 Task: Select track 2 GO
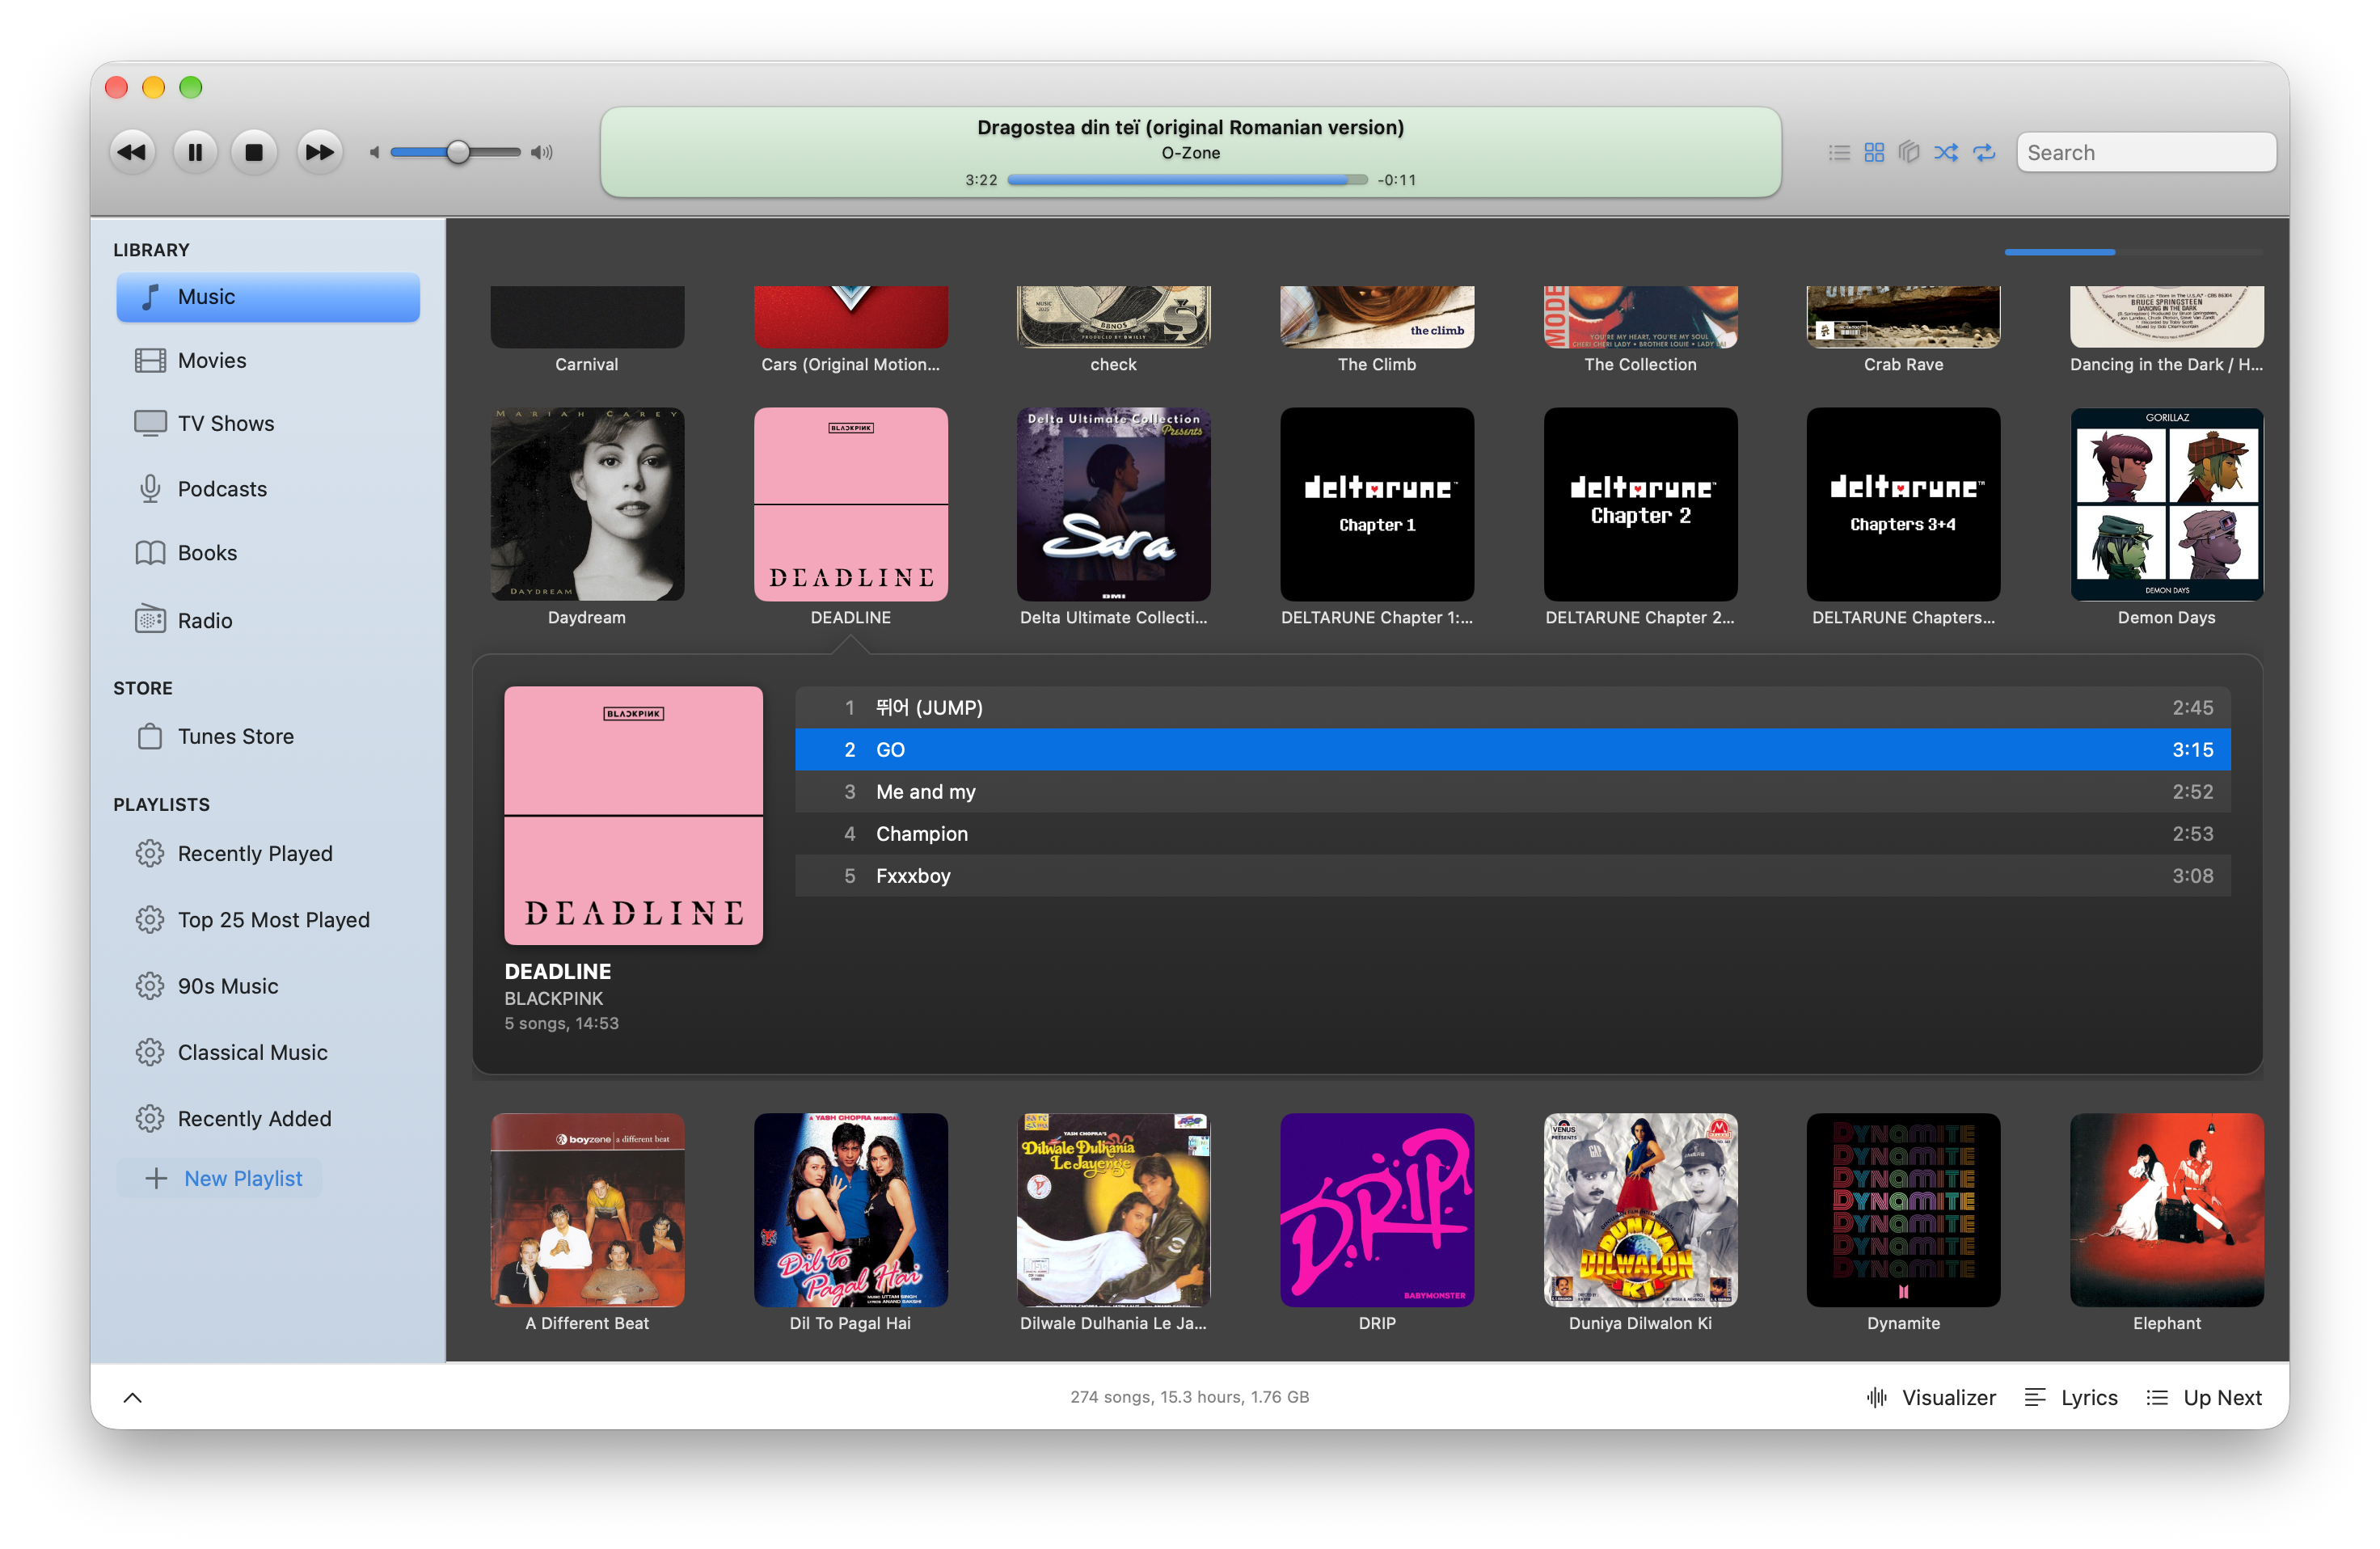click(1512, 750)
